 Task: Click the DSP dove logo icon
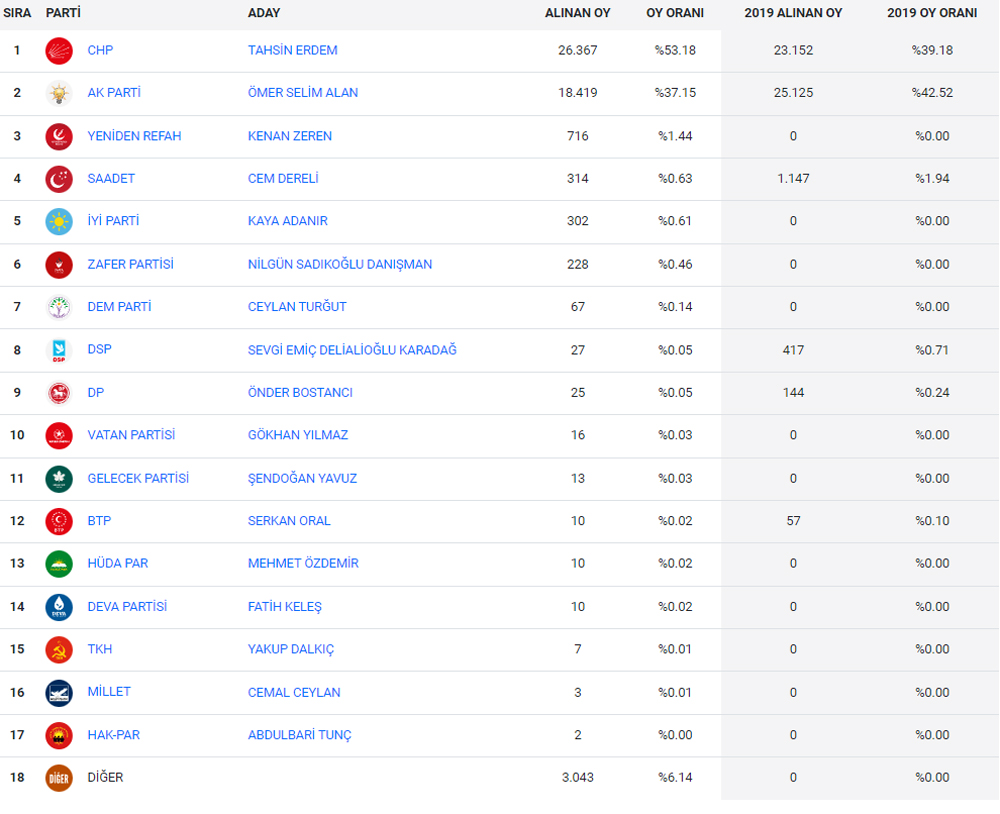coord(59,350)
